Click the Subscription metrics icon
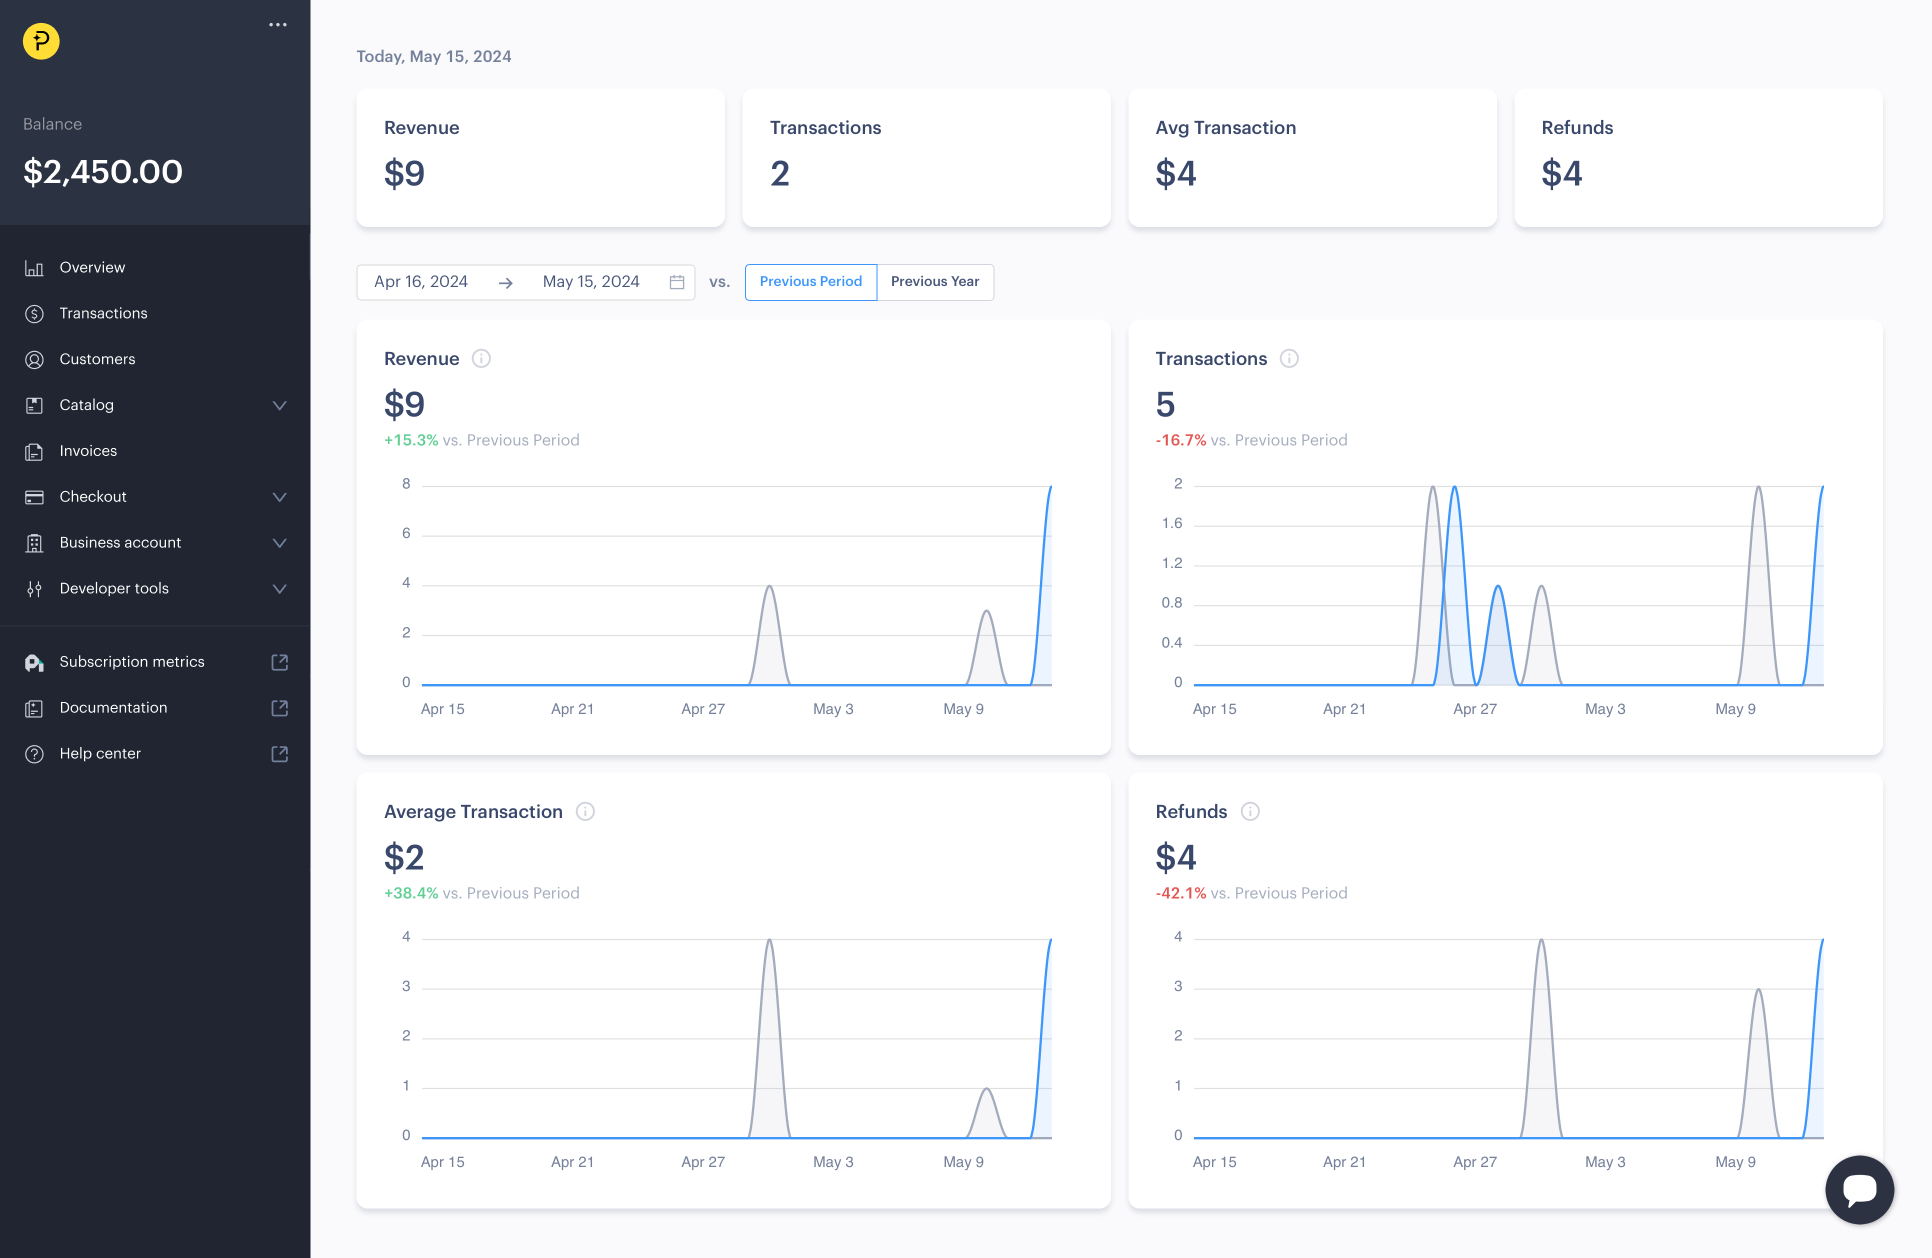This screenshot has height=1258, width=1932. [x=34, y=662]
